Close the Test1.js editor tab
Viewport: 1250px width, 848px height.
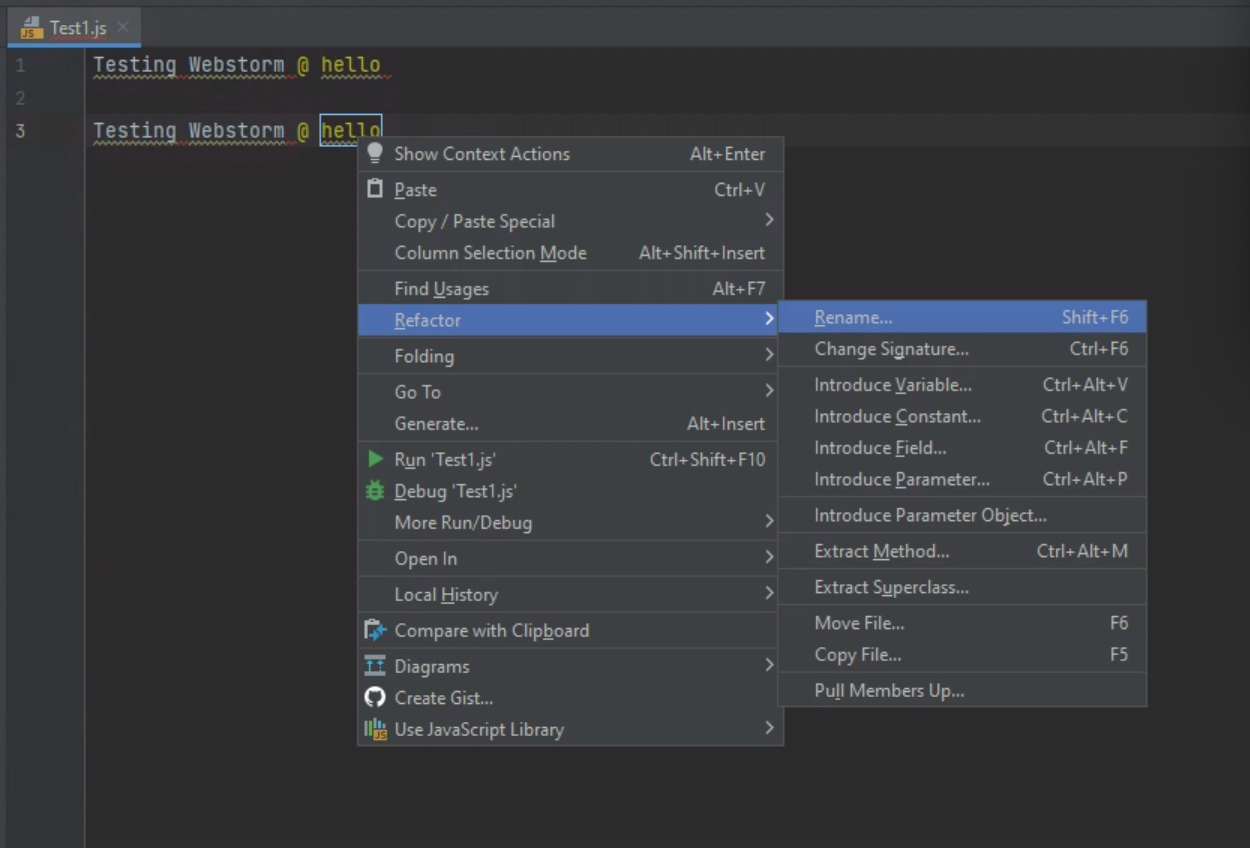122,27
